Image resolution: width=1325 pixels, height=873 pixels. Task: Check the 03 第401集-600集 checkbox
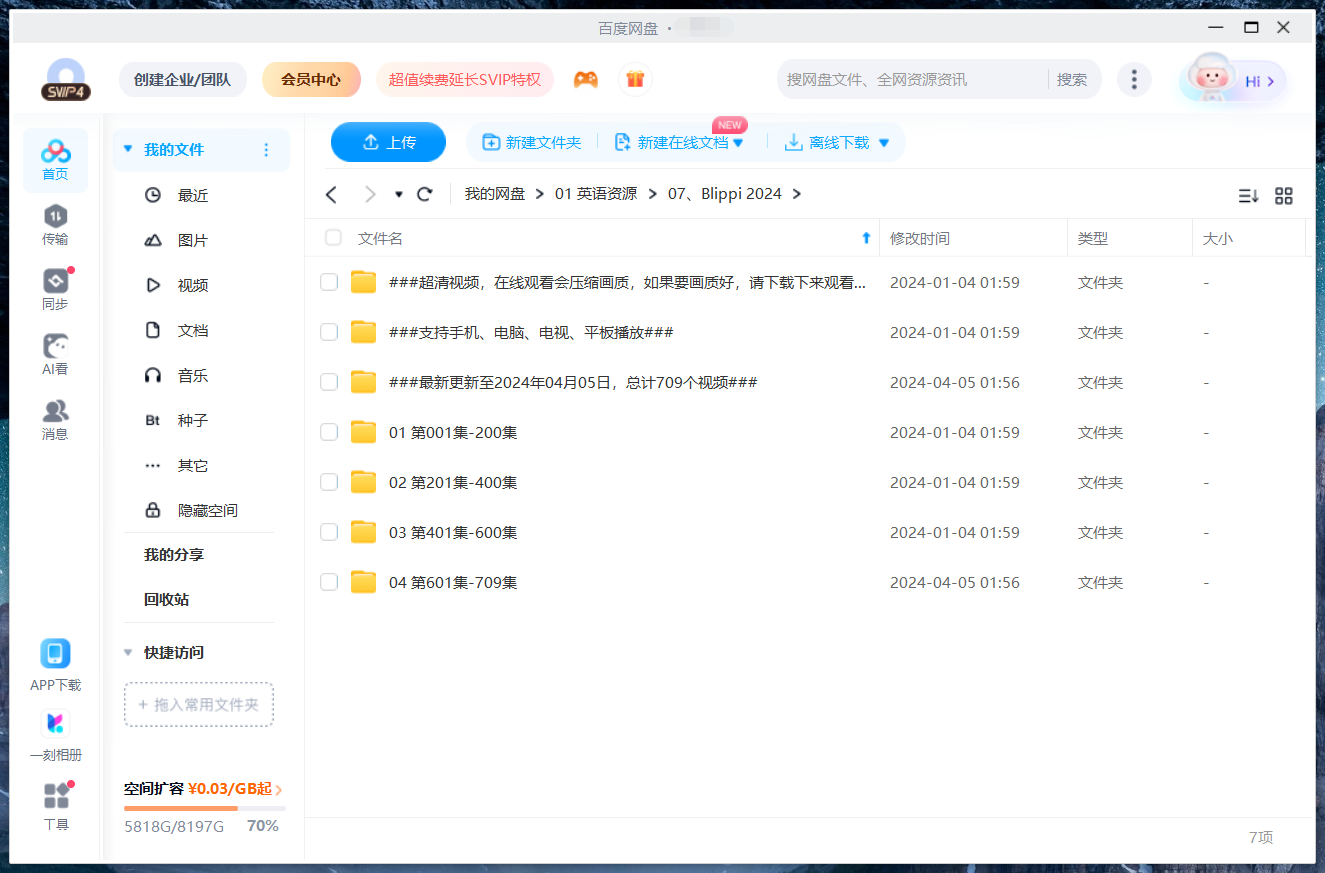coord(329,532)
